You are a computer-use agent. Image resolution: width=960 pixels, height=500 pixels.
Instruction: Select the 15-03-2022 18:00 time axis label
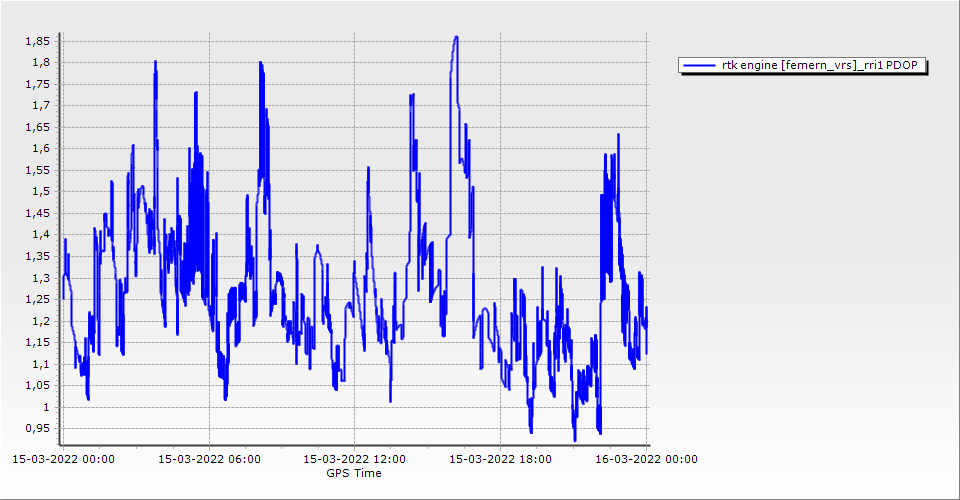click(500, 460)
